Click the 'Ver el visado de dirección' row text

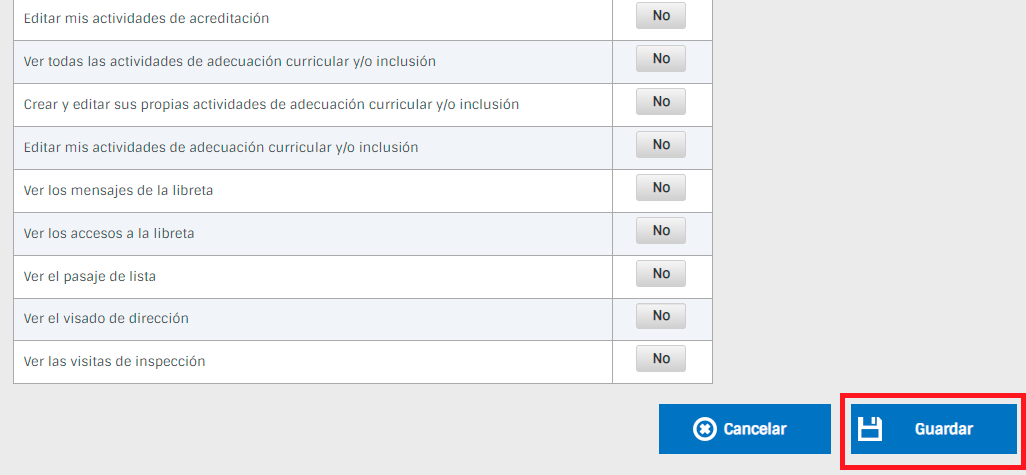coord(106,319)
